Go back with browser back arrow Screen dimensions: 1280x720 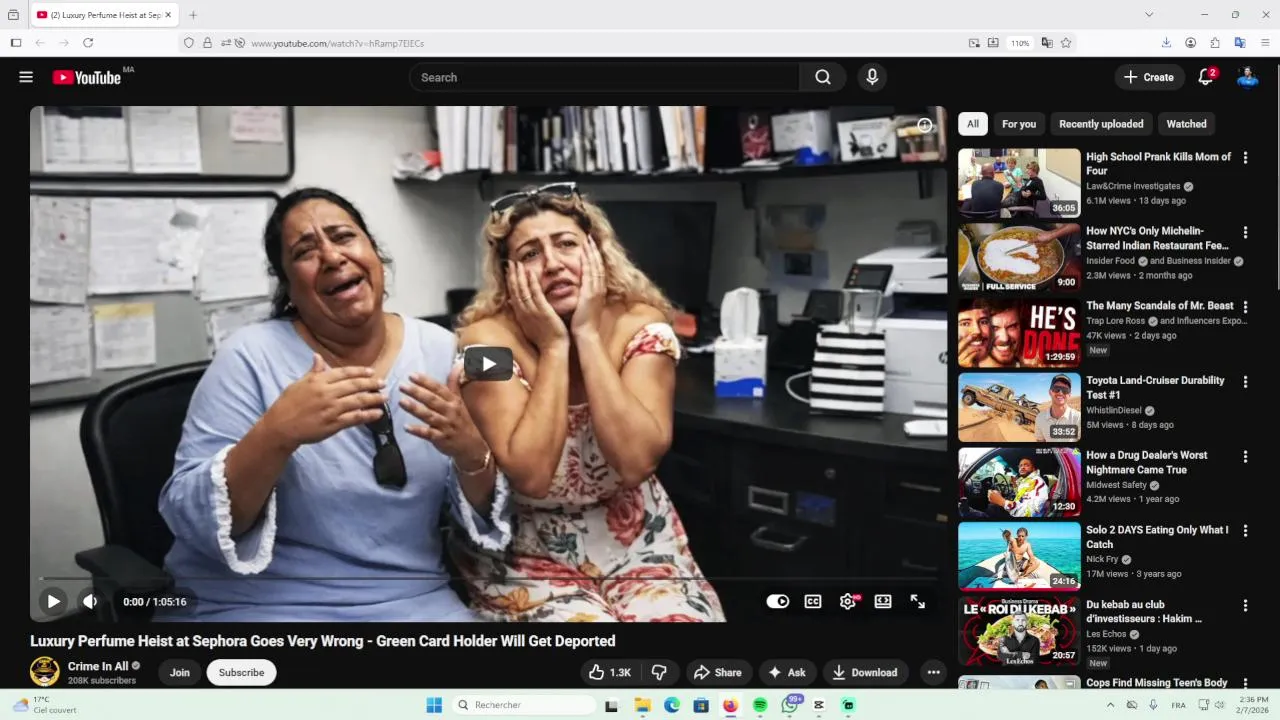40,43
